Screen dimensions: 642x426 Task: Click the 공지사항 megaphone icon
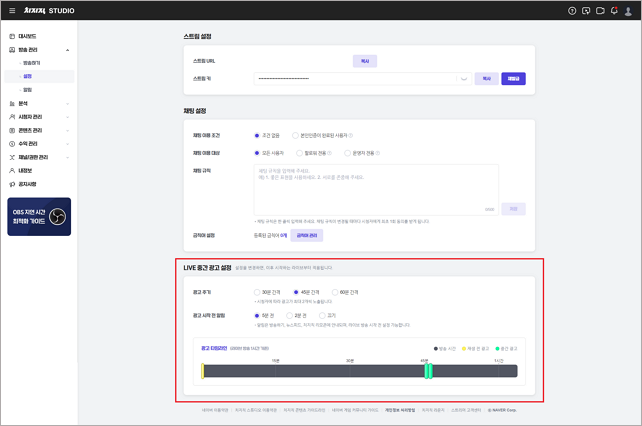click(11, 184)
